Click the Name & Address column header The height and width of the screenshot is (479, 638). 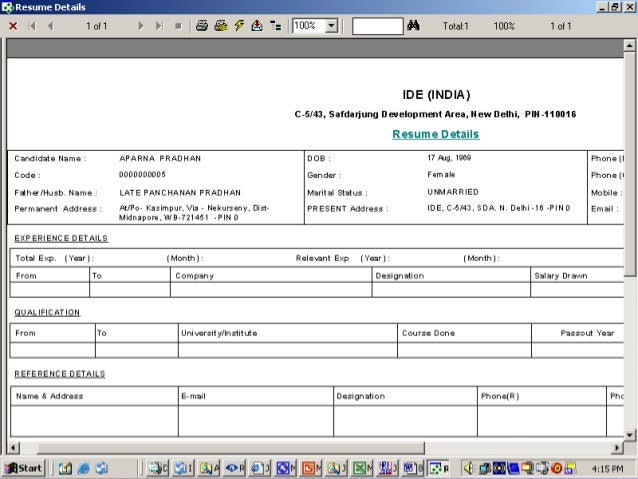coord(50,396)
